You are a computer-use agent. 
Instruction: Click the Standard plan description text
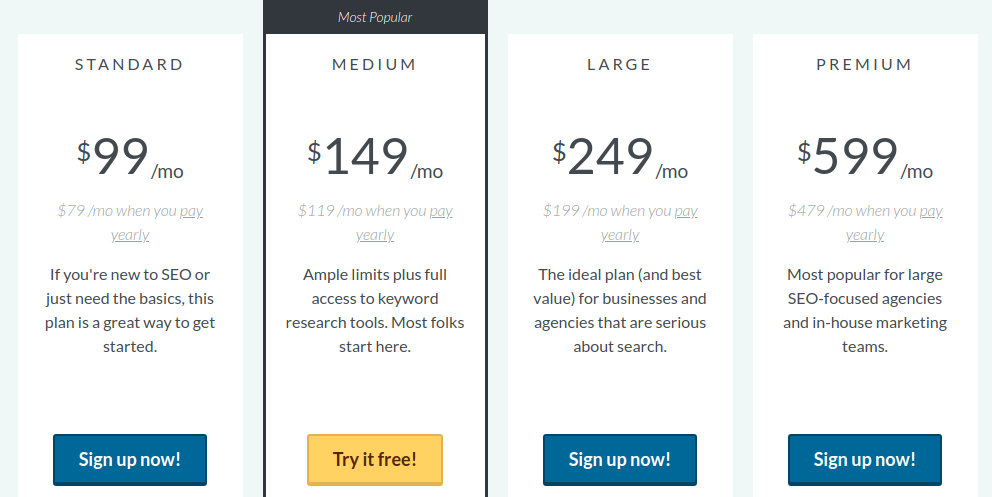click(x=130, y=310)
